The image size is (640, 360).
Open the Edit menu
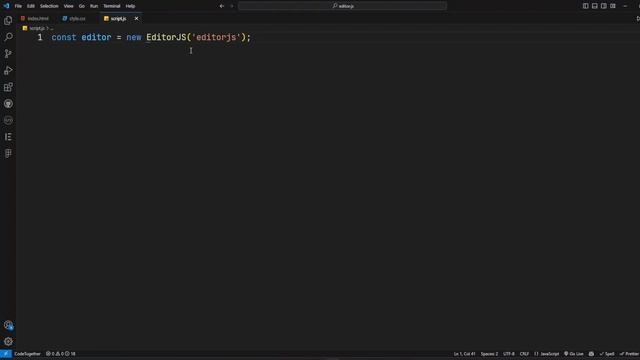coord(31,6)
